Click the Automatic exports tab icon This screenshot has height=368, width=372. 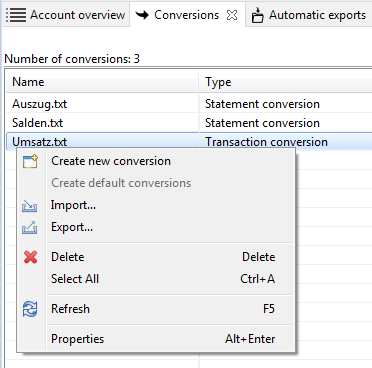(257, 15)
